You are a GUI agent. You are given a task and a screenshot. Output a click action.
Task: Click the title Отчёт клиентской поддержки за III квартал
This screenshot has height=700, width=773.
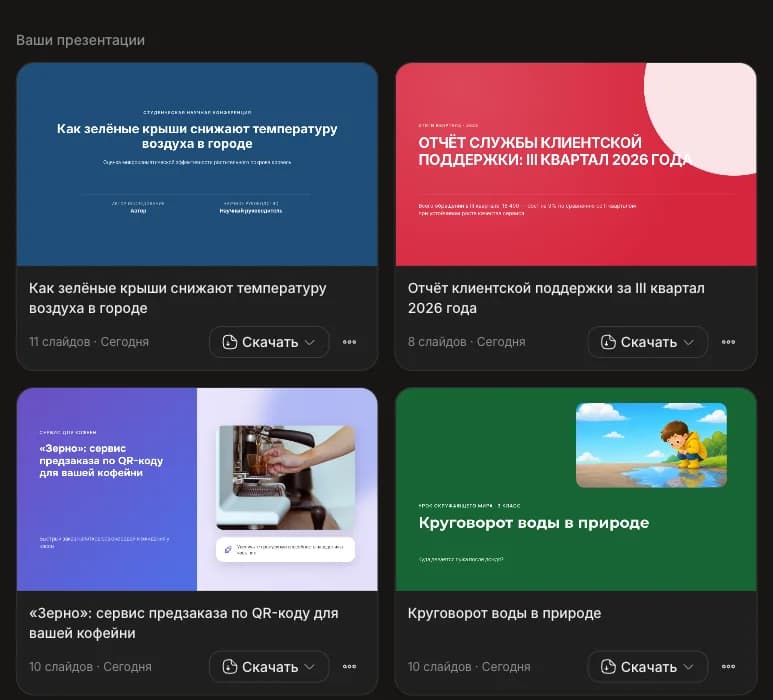tap(556, 298)
